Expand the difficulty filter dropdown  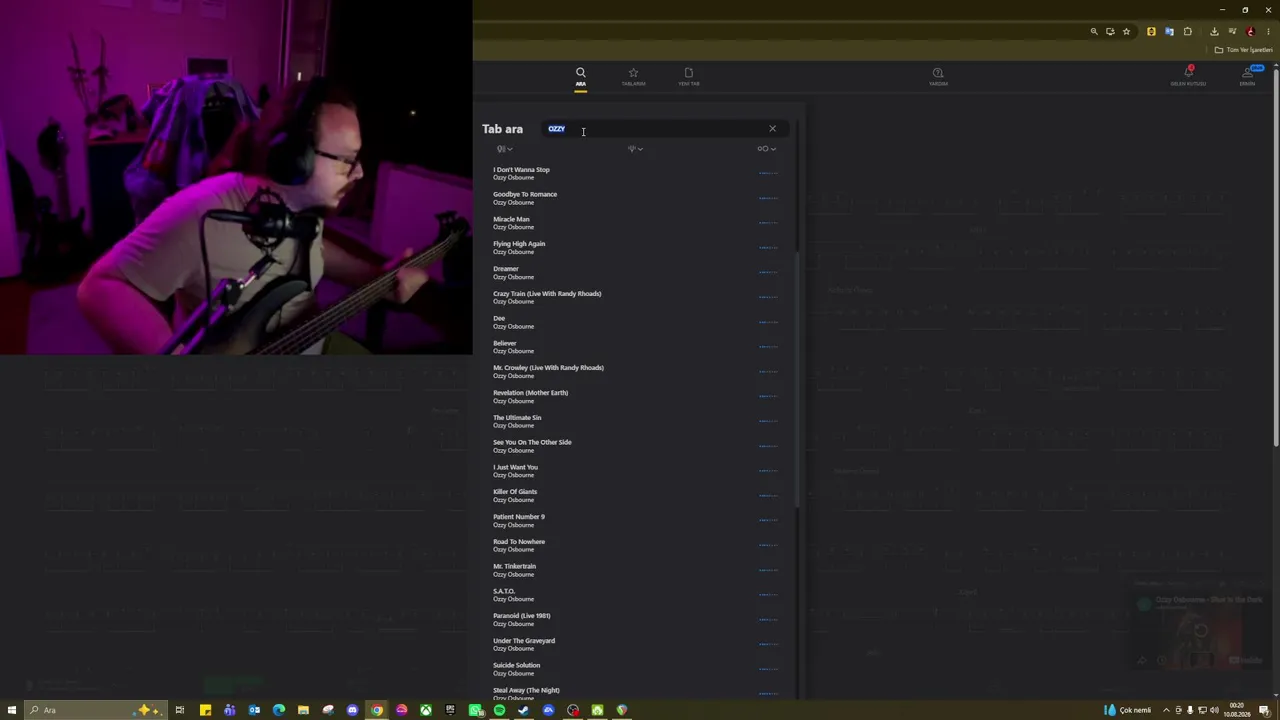[x=766, y=149]
